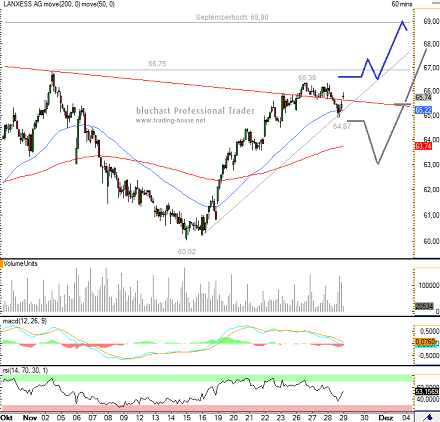Image resolution: width=440 pixels, height=422 pixels.
Task: Click the "61,00" price axis label
Action: pyautogui.click(x=431, y=215)
